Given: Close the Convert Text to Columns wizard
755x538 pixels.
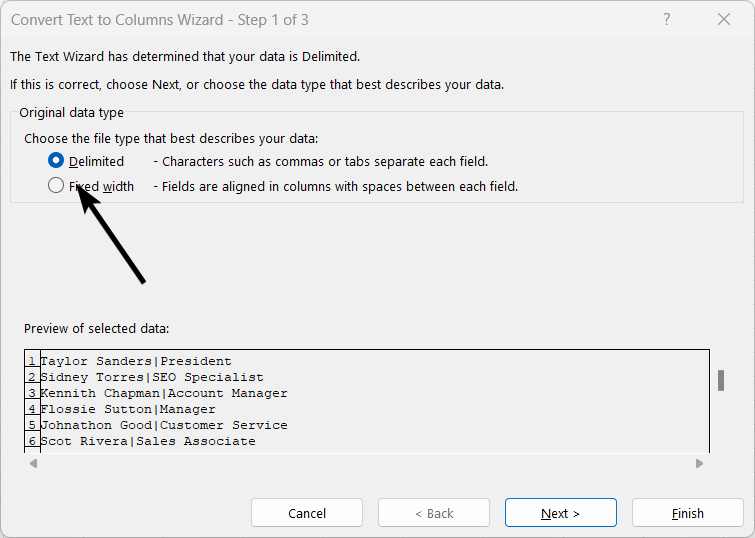Looking at the screenshot, I should click(x=724, y=19).
